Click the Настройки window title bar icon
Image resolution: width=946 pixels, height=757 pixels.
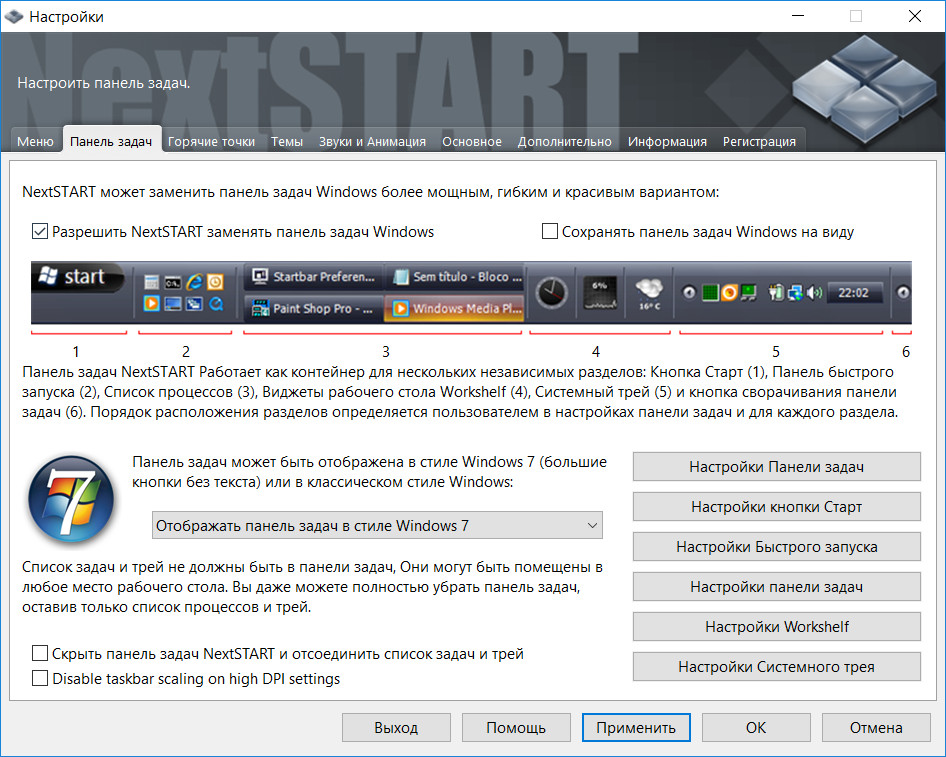[x=13, y=16]
